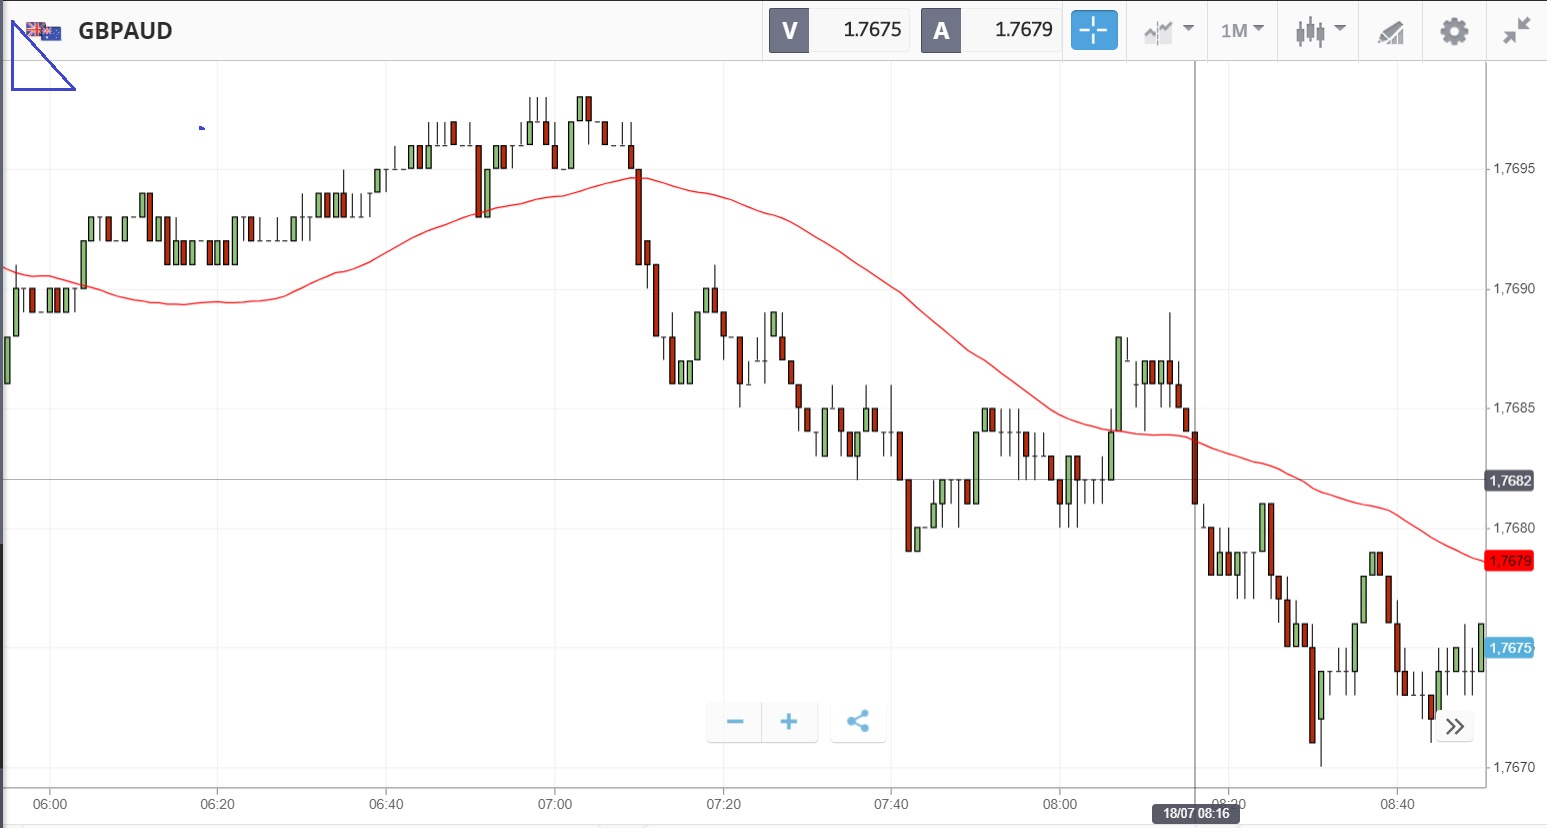
Task: Click the GBPAUD currency flags icon
Action: 44,32
